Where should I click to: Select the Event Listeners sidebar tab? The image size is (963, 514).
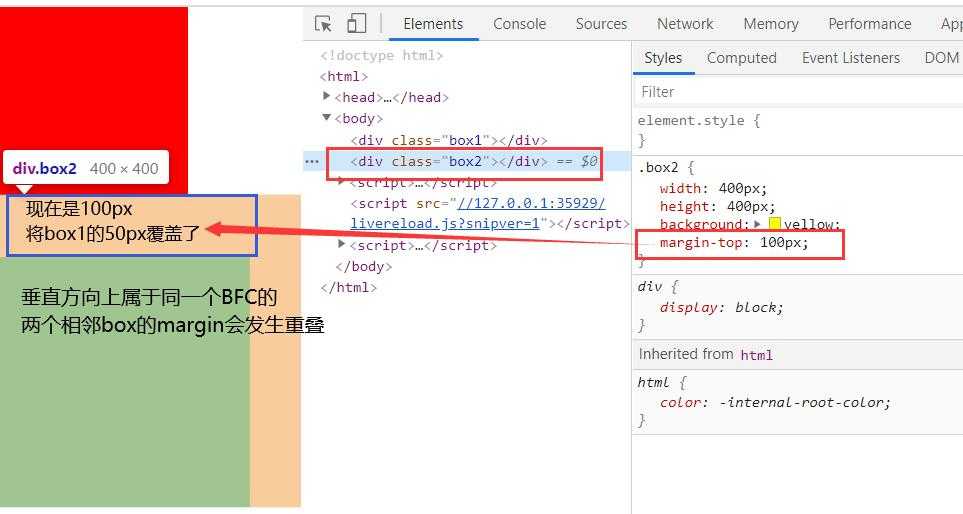click(x=851, y=58)
